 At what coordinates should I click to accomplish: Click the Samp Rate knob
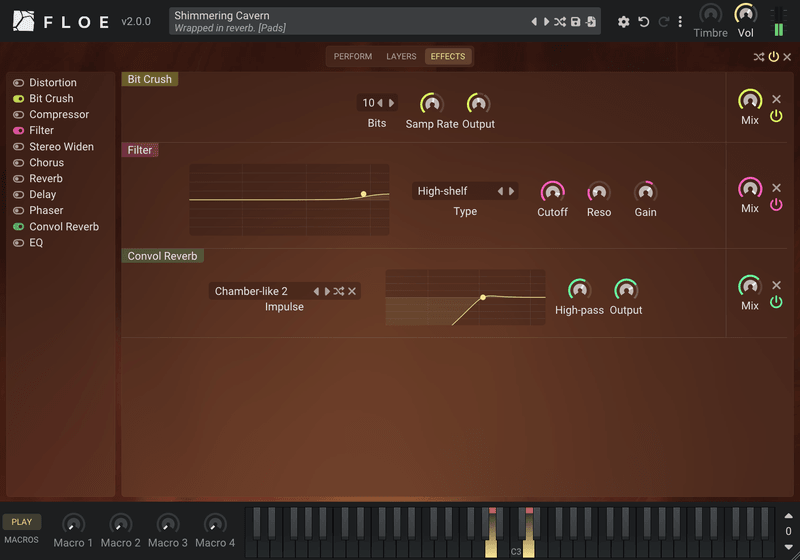click(x=432, y=104)
